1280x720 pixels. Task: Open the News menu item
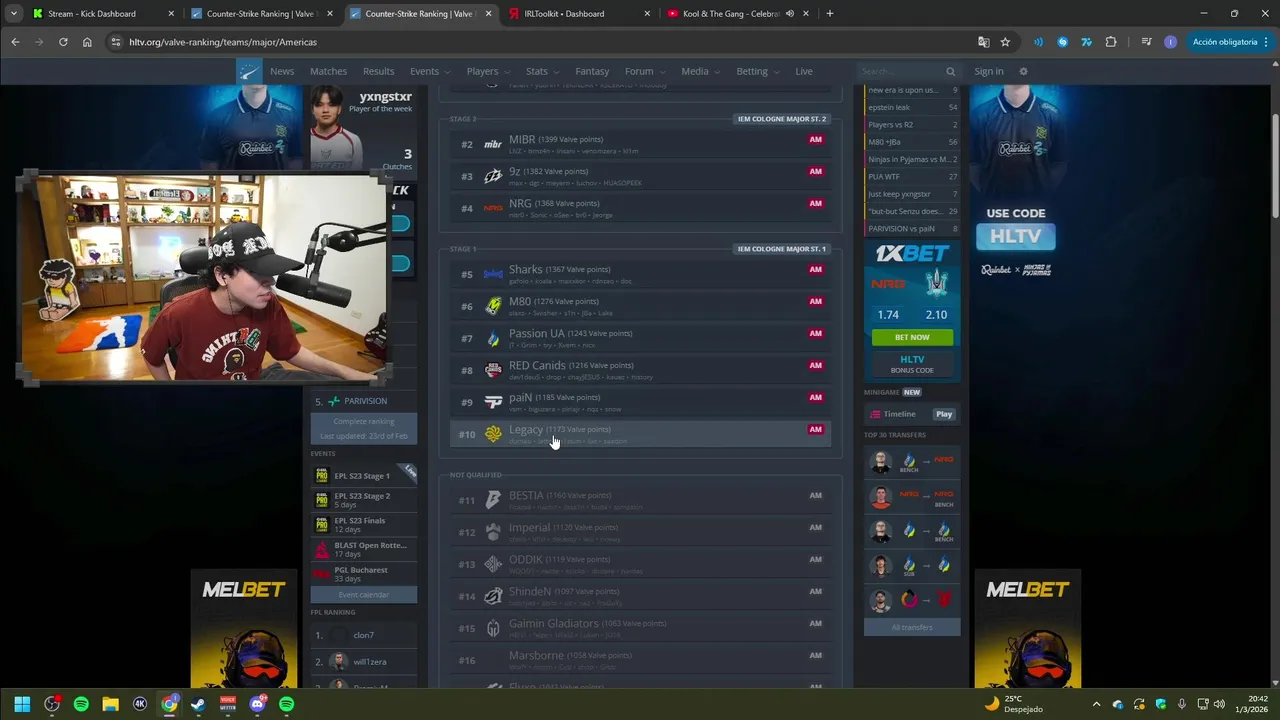click(282, 71)
